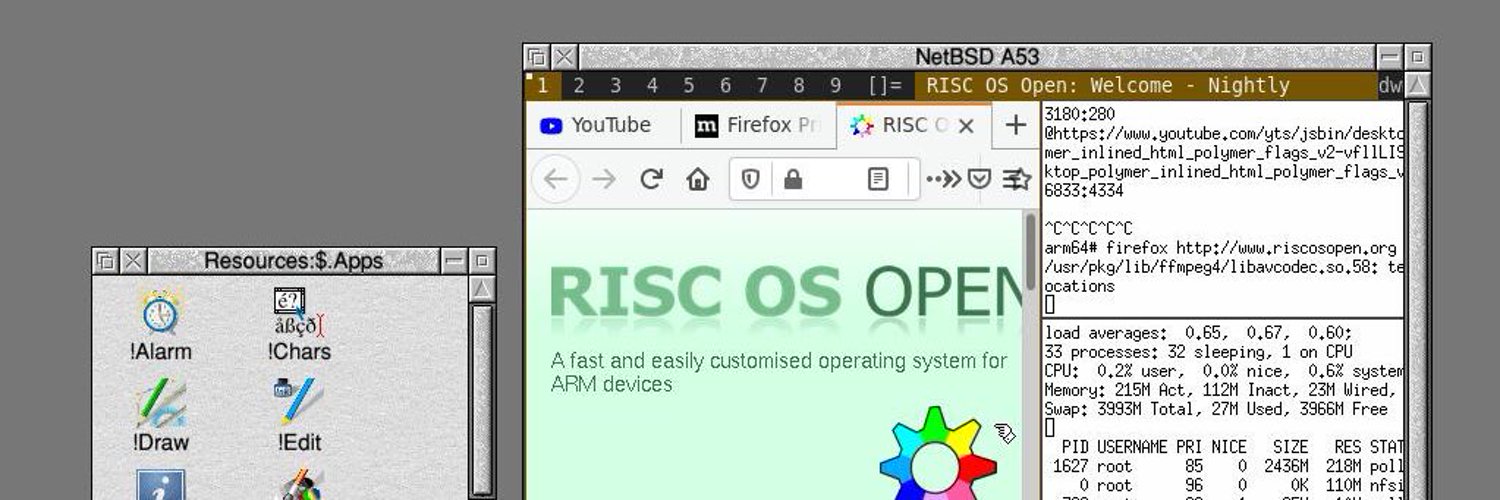Click the RISC OS OPEN page heading
The height and width of the screenshot is (500, 1500).
click(x=786, y=292)
